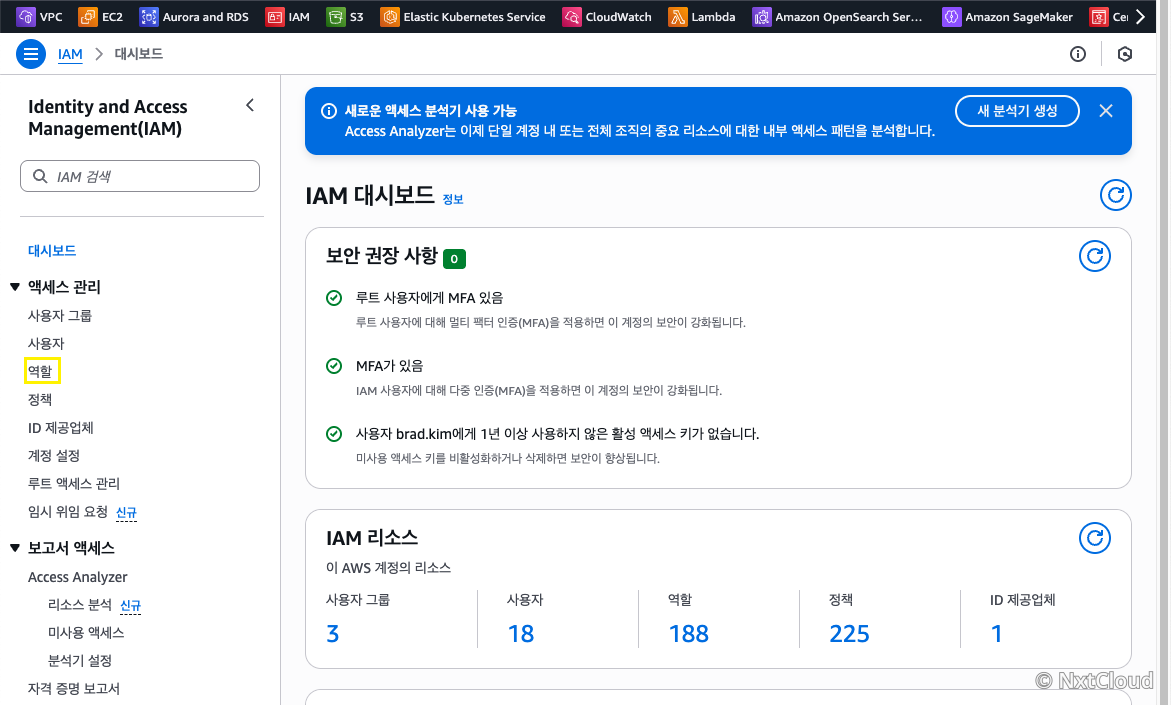Open 대시보드 in the sidebar

[x=52, y=251]
